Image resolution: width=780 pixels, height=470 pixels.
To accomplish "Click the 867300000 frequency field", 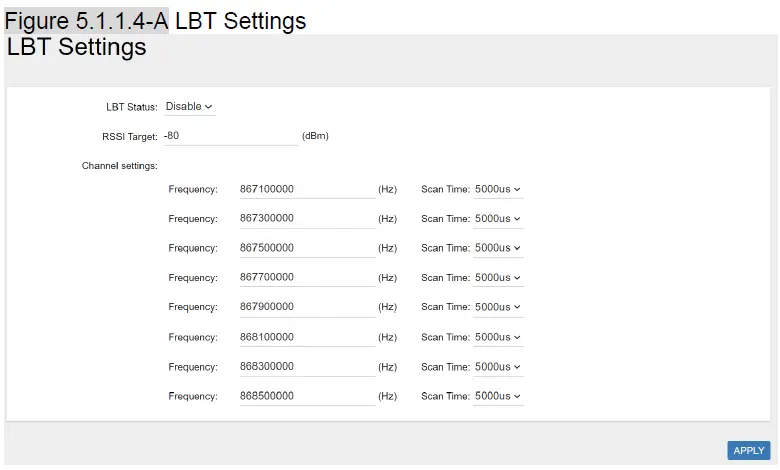I will click(x=306, y=218).
